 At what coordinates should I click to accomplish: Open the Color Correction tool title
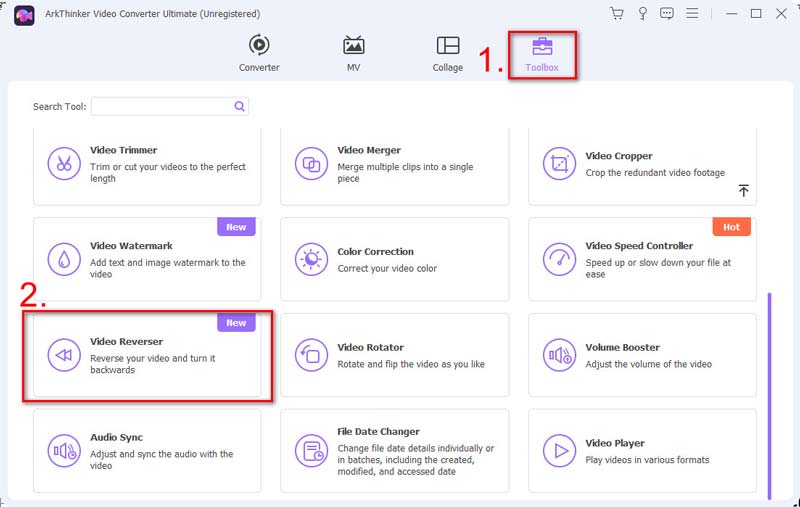pyautogui.click(x=376, y=251)
